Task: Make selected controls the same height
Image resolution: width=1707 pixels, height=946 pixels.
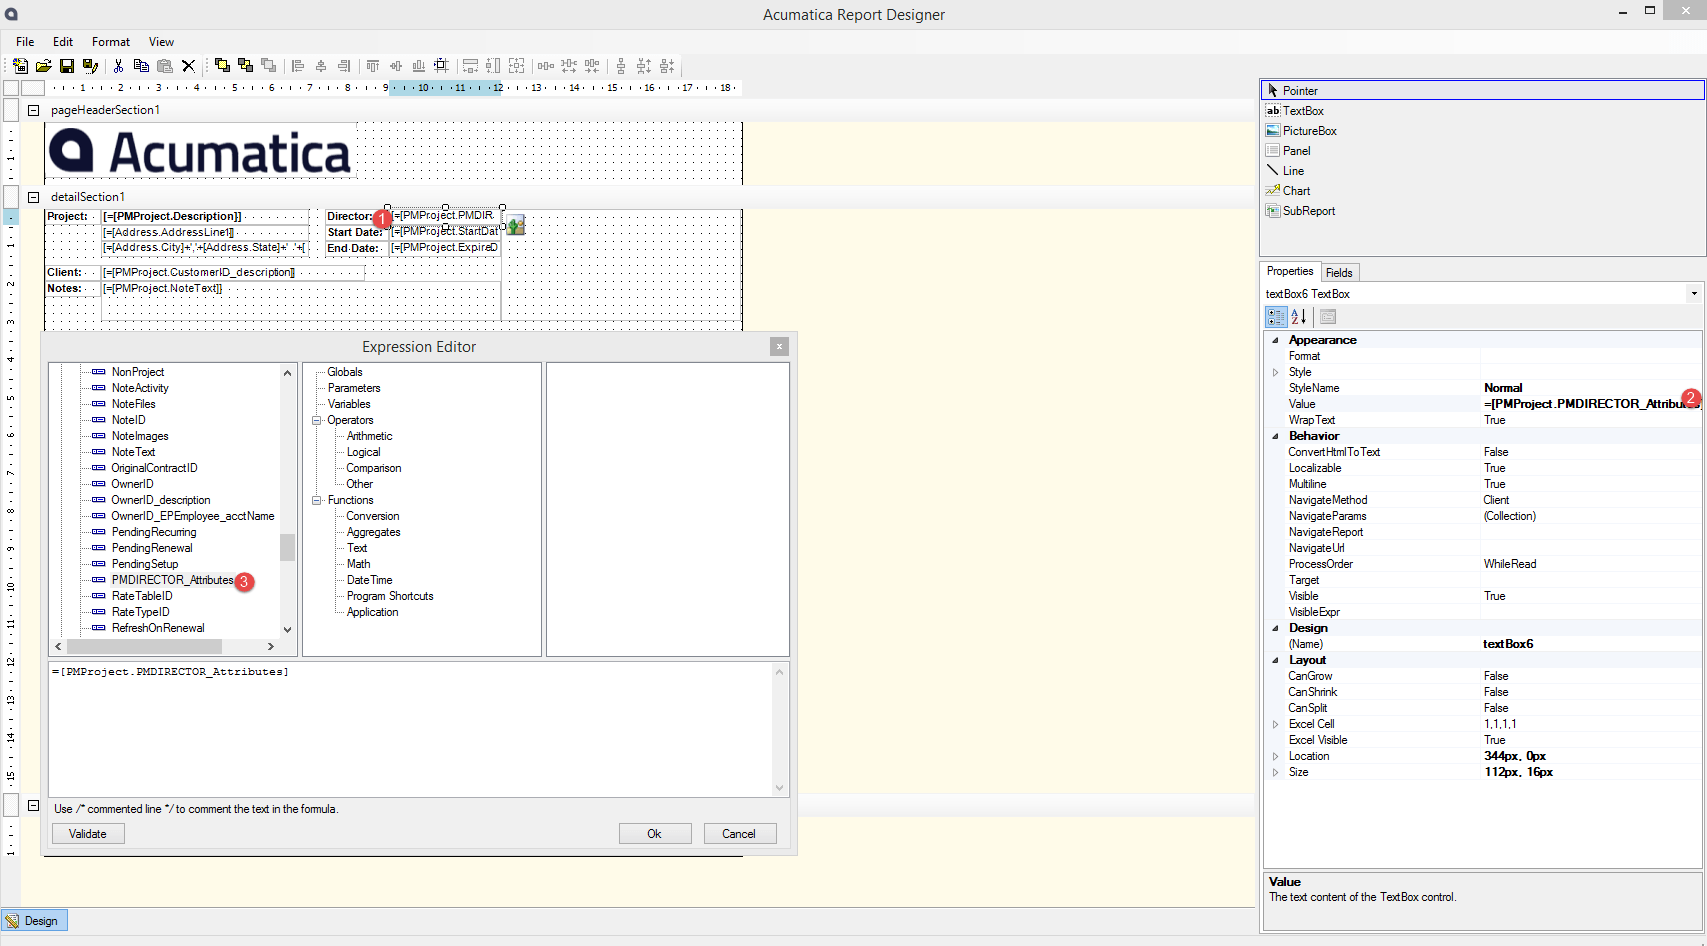Action: [x=493, y=66]
